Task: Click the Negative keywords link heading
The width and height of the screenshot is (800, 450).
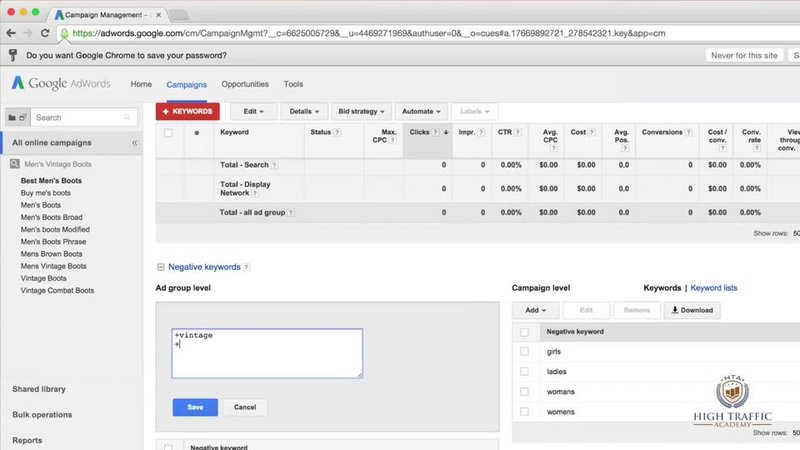Action: (x=204, y=267)
